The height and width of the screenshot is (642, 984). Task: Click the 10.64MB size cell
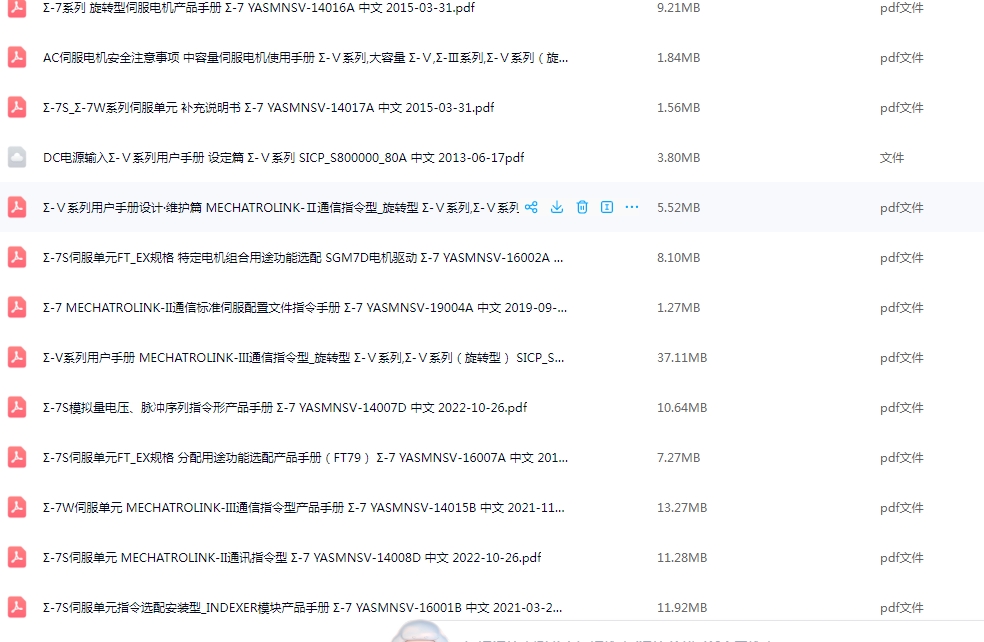click(682, 408)
